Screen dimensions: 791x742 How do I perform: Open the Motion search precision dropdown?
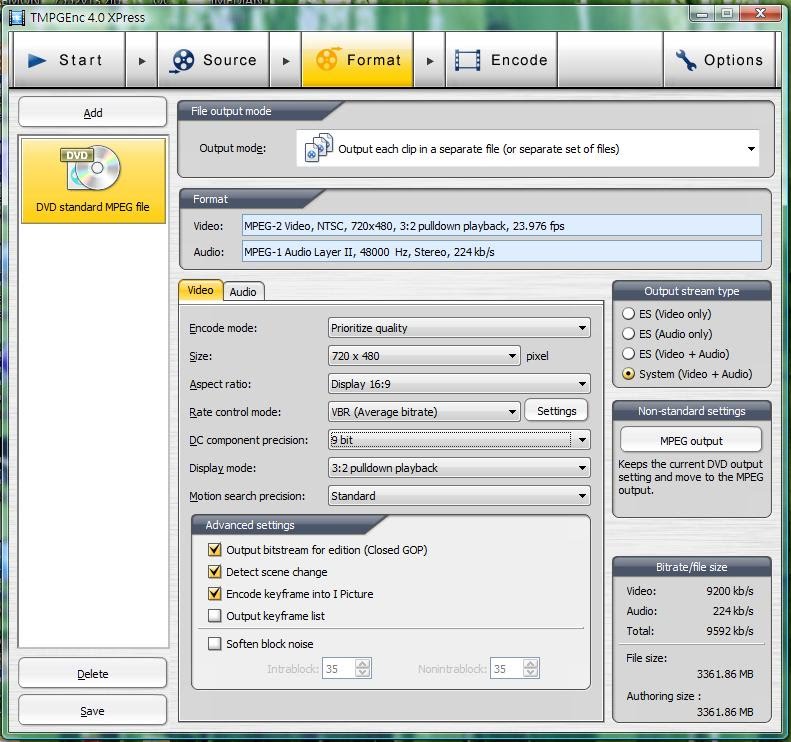pyautogui.click(x=459, y=496)
